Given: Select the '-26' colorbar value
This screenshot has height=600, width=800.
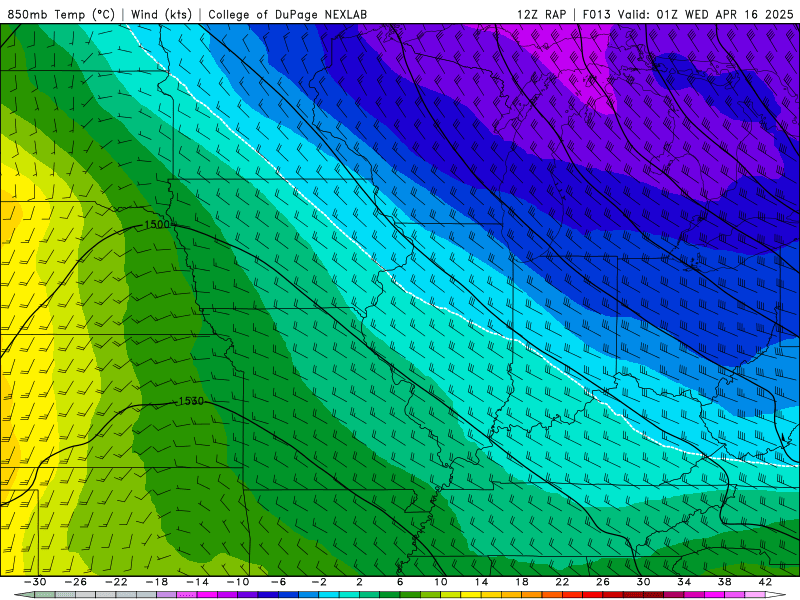Looking at the screenshot, I should click(x=76, y=582).
